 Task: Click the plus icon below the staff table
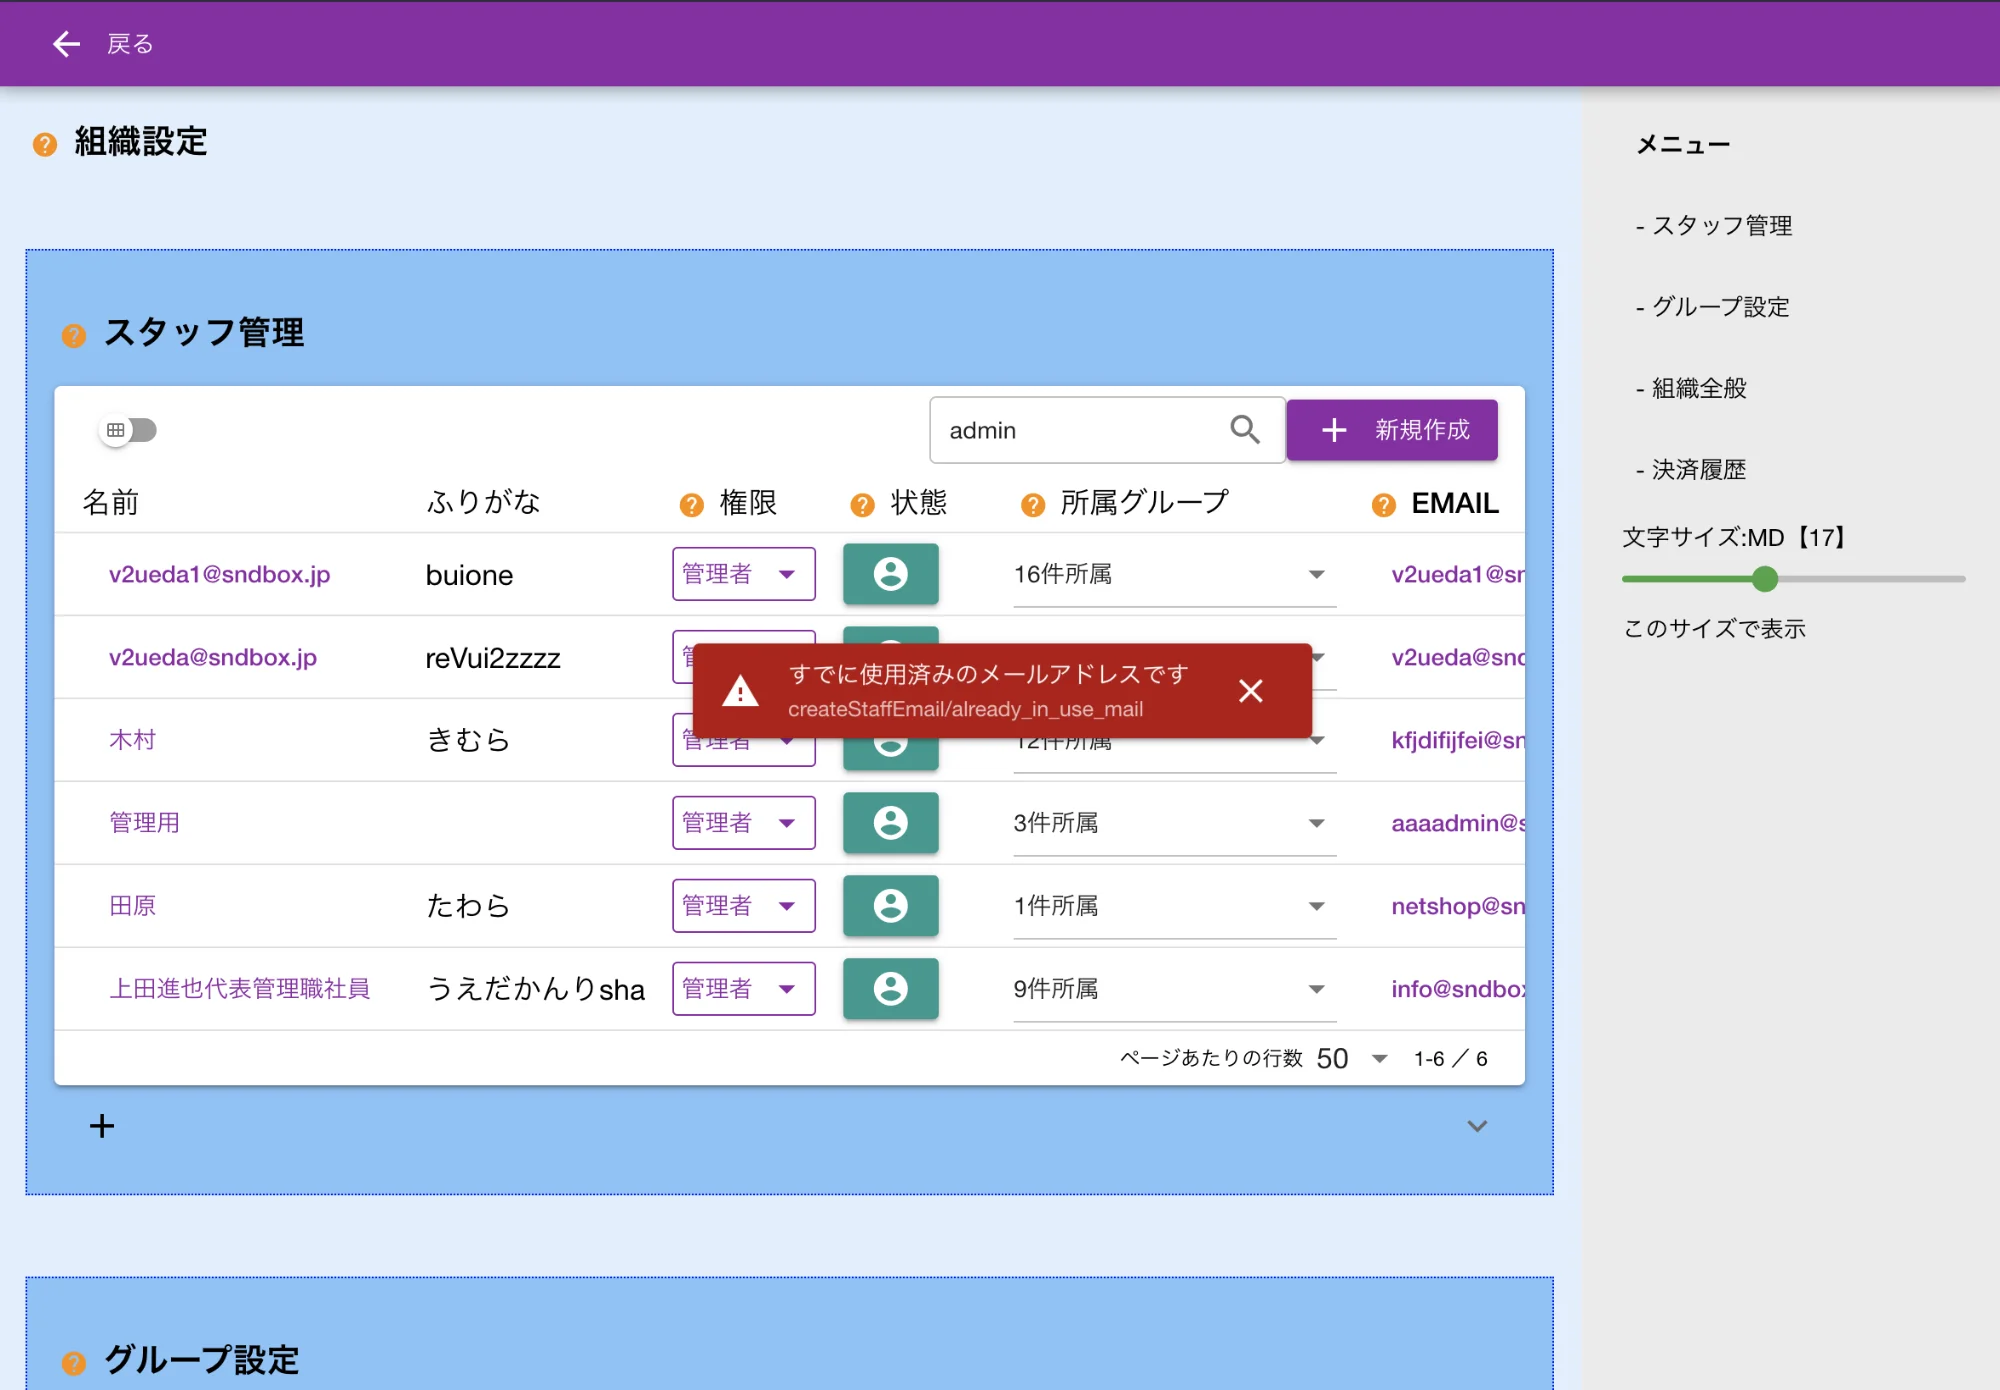tap(101, 1126)
